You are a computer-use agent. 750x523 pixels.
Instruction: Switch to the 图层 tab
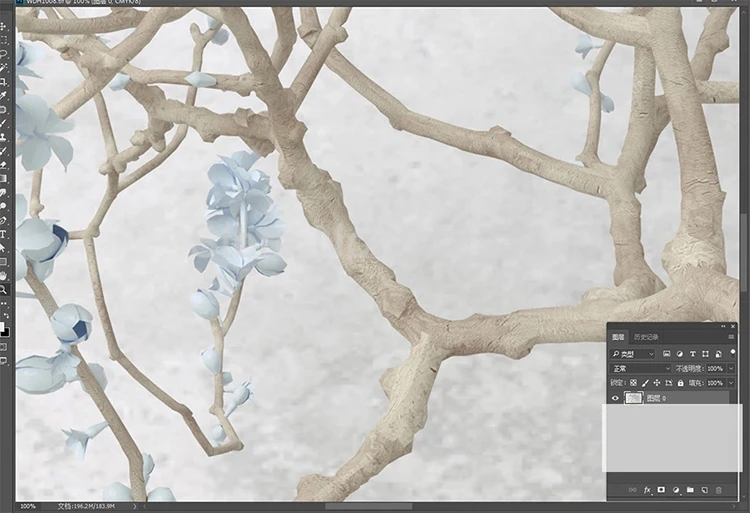click(618, 337)
